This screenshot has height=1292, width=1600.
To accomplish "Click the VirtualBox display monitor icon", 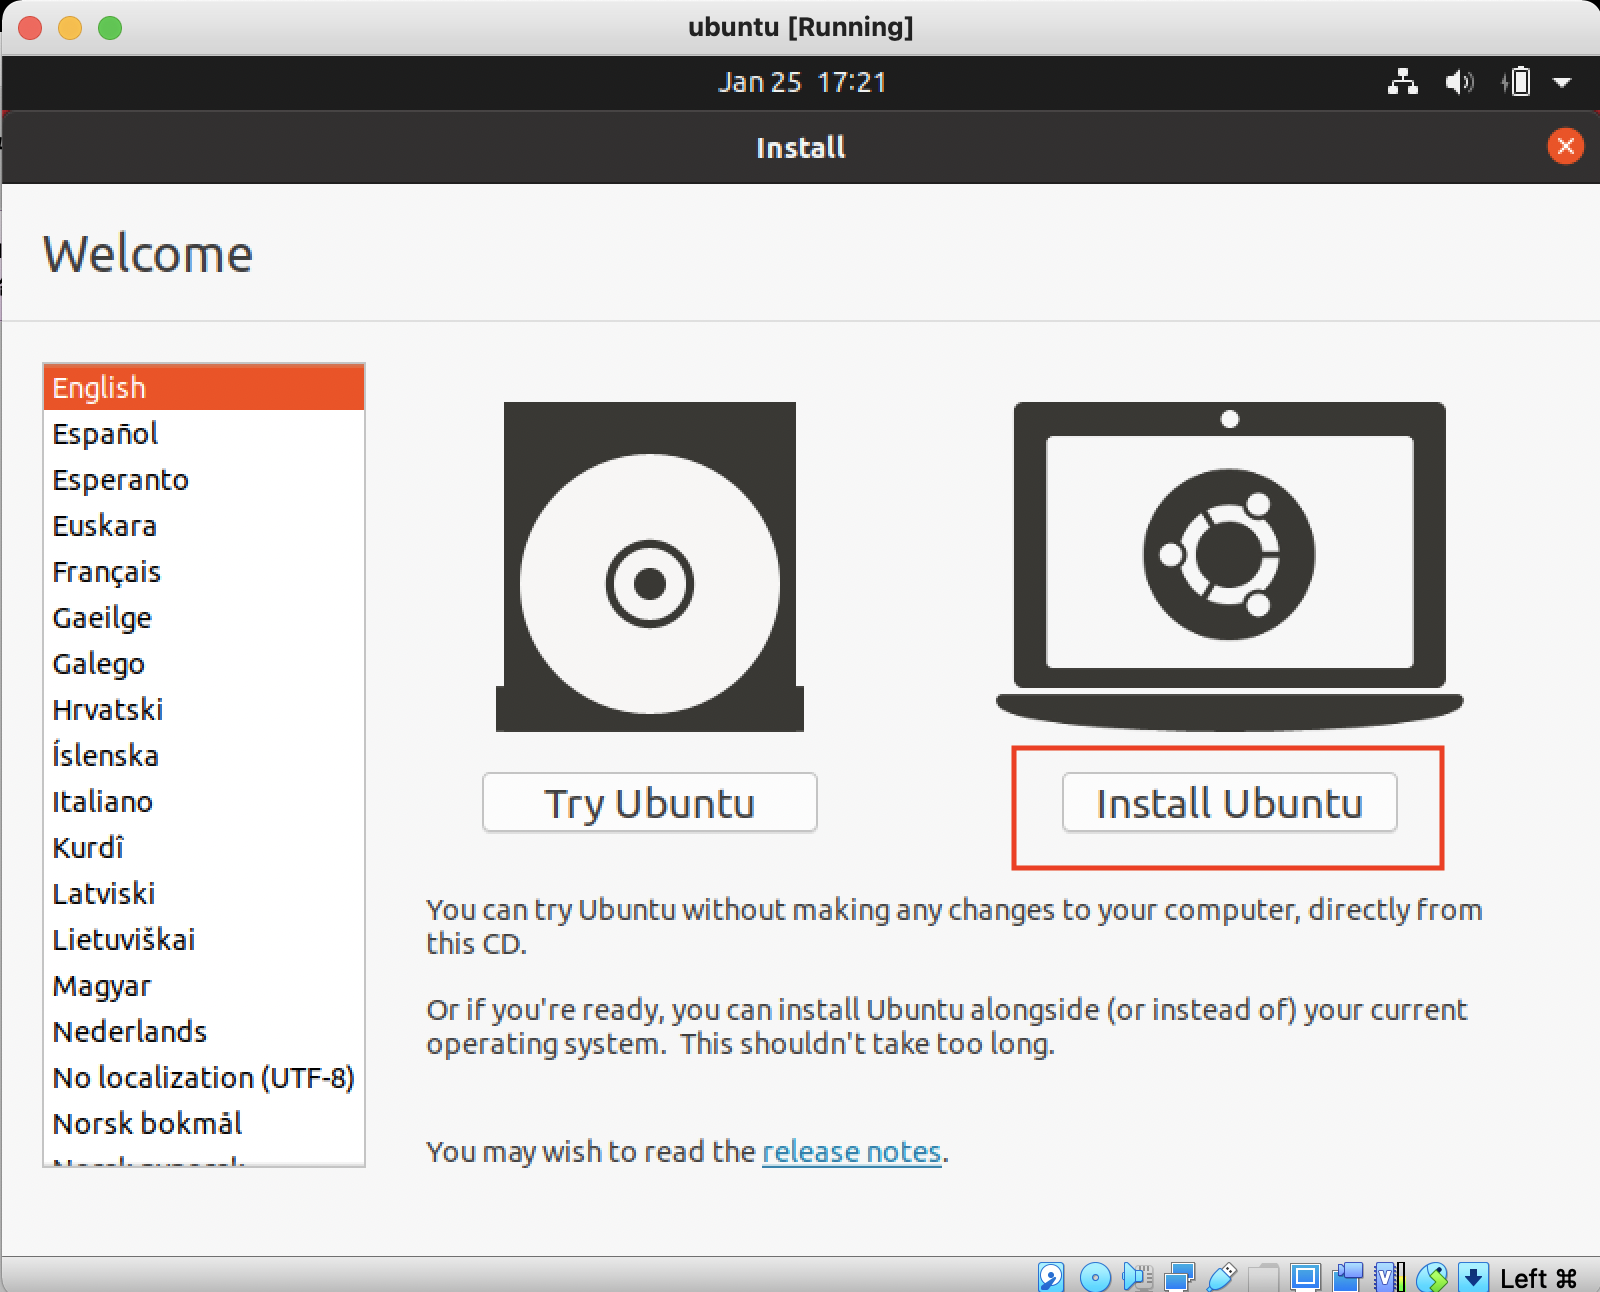I will pyautogui.click(x=1305, y=1277).
